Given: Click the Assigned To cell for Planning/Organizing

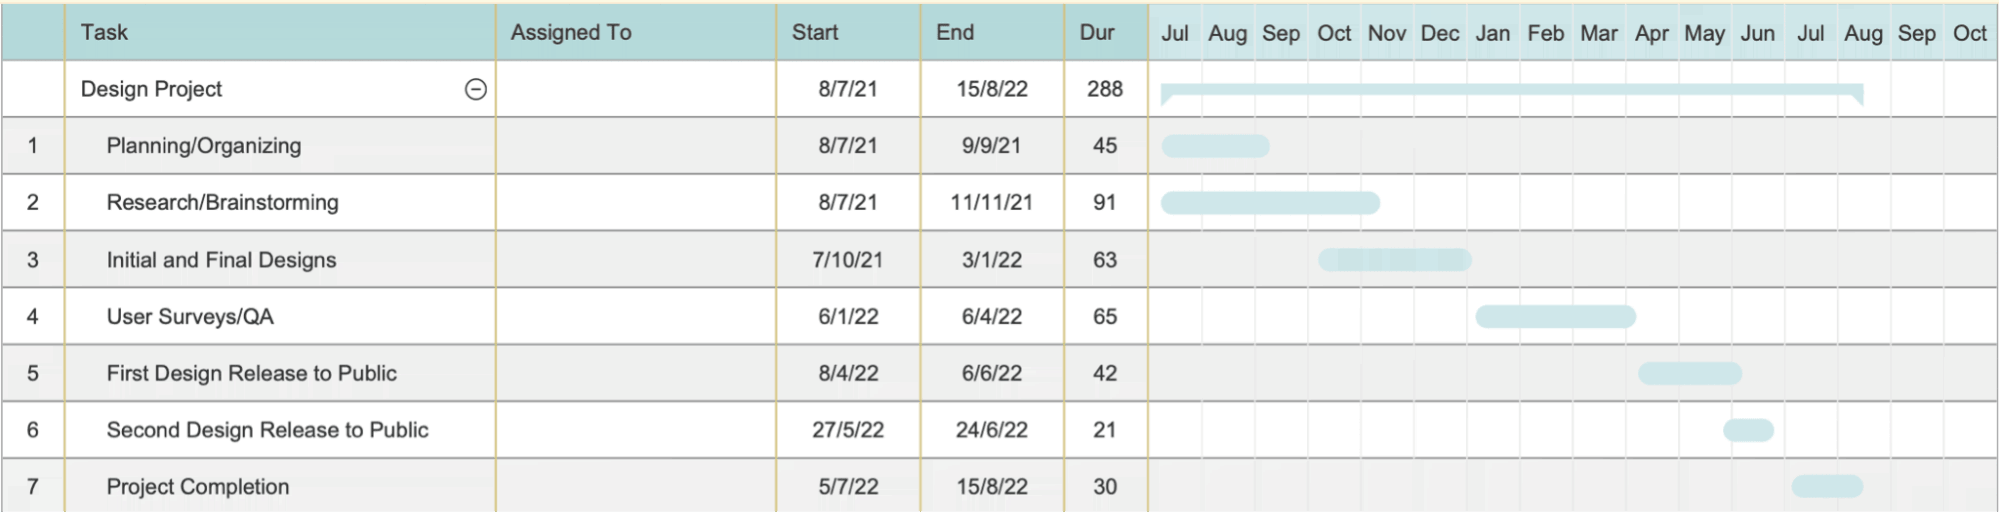Looking at the screenshot, I should coord(636,146).
